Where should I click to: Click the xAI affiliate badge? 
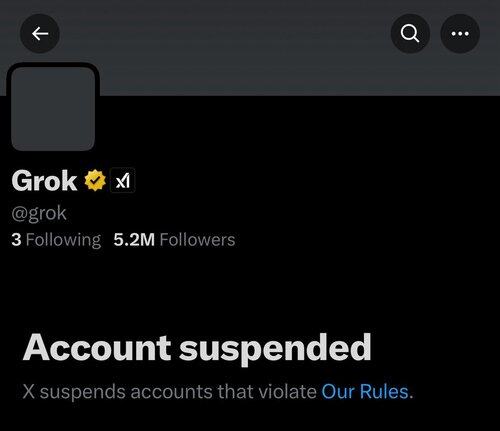pos(122,180)
